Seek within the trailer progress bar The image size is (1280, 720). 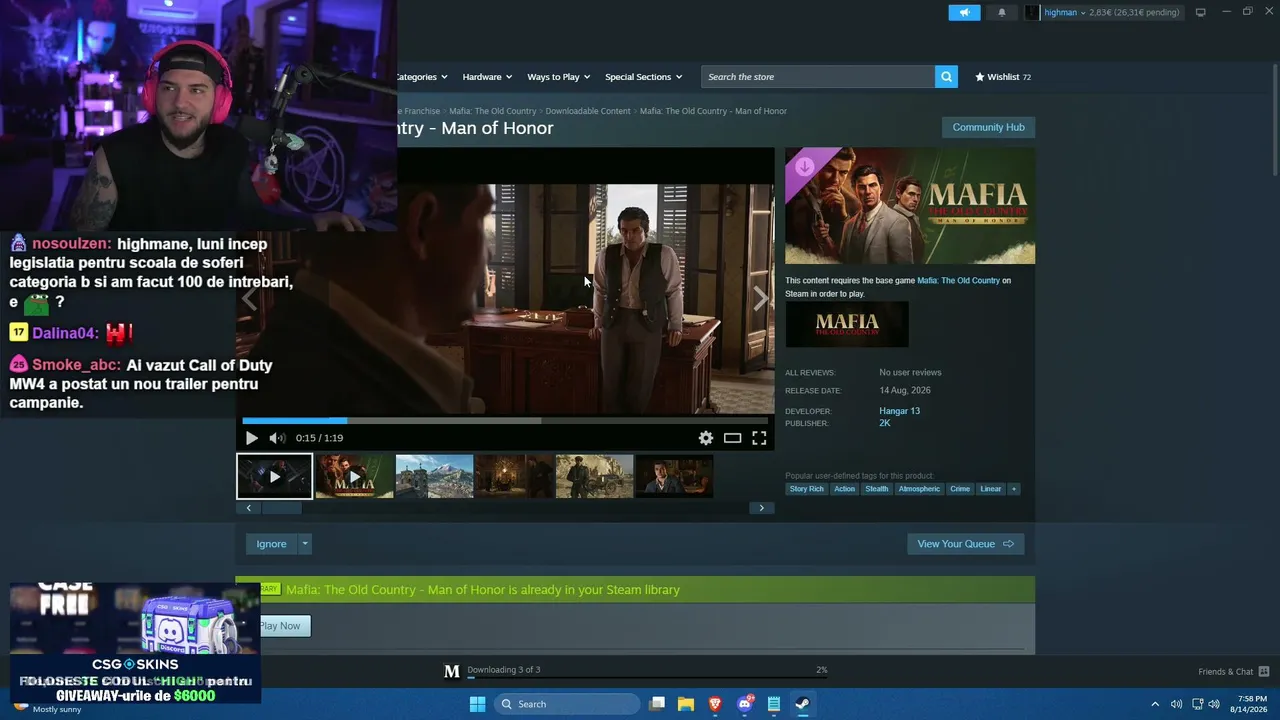coord(505,421)
